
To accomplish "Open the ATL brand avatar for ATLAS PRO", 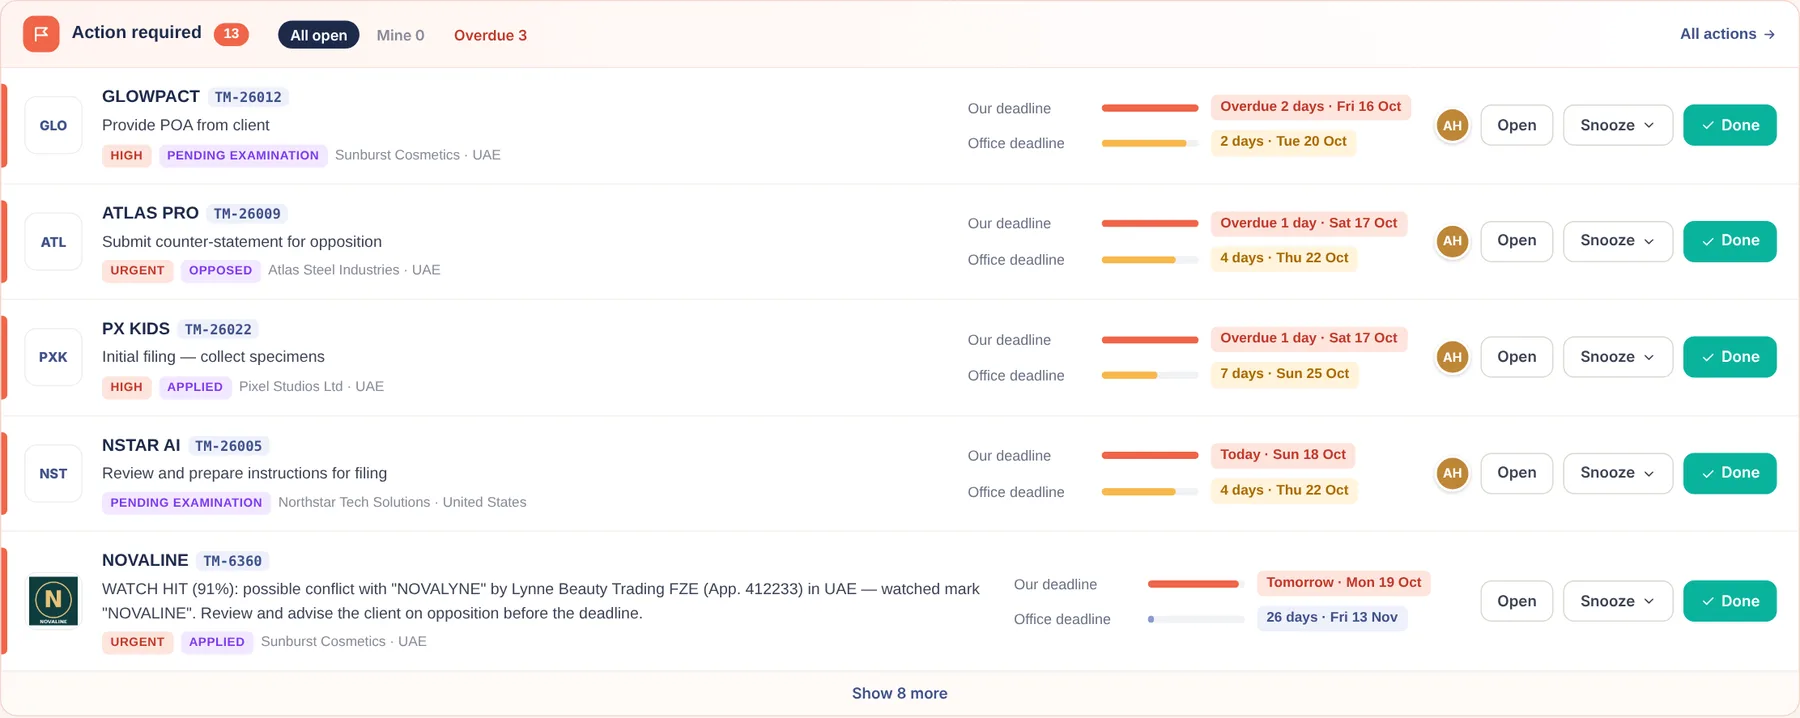I will coord(53,242).
